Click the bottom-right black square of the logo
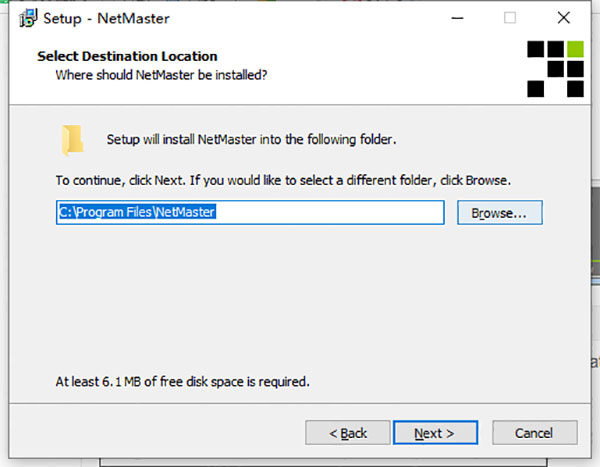Viewport: 600px width, 467px height. click(x=574, y=88)
